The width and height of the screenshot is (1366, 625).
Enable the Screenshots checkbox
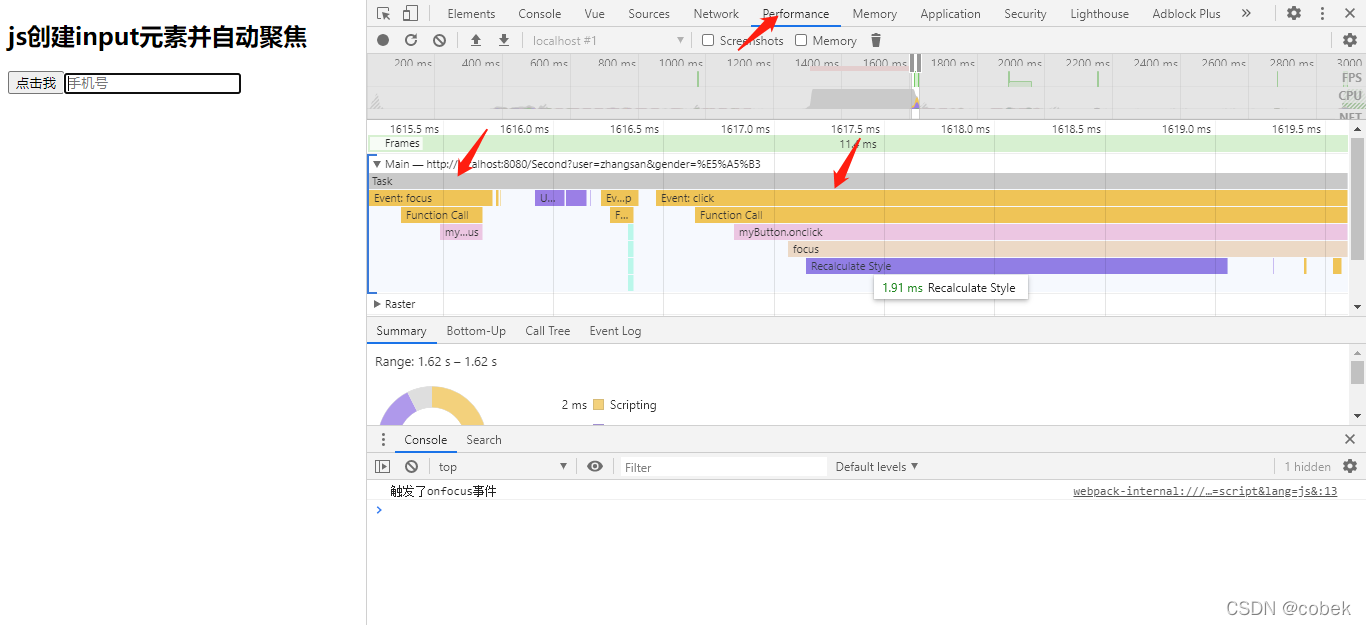pos(708,40)
